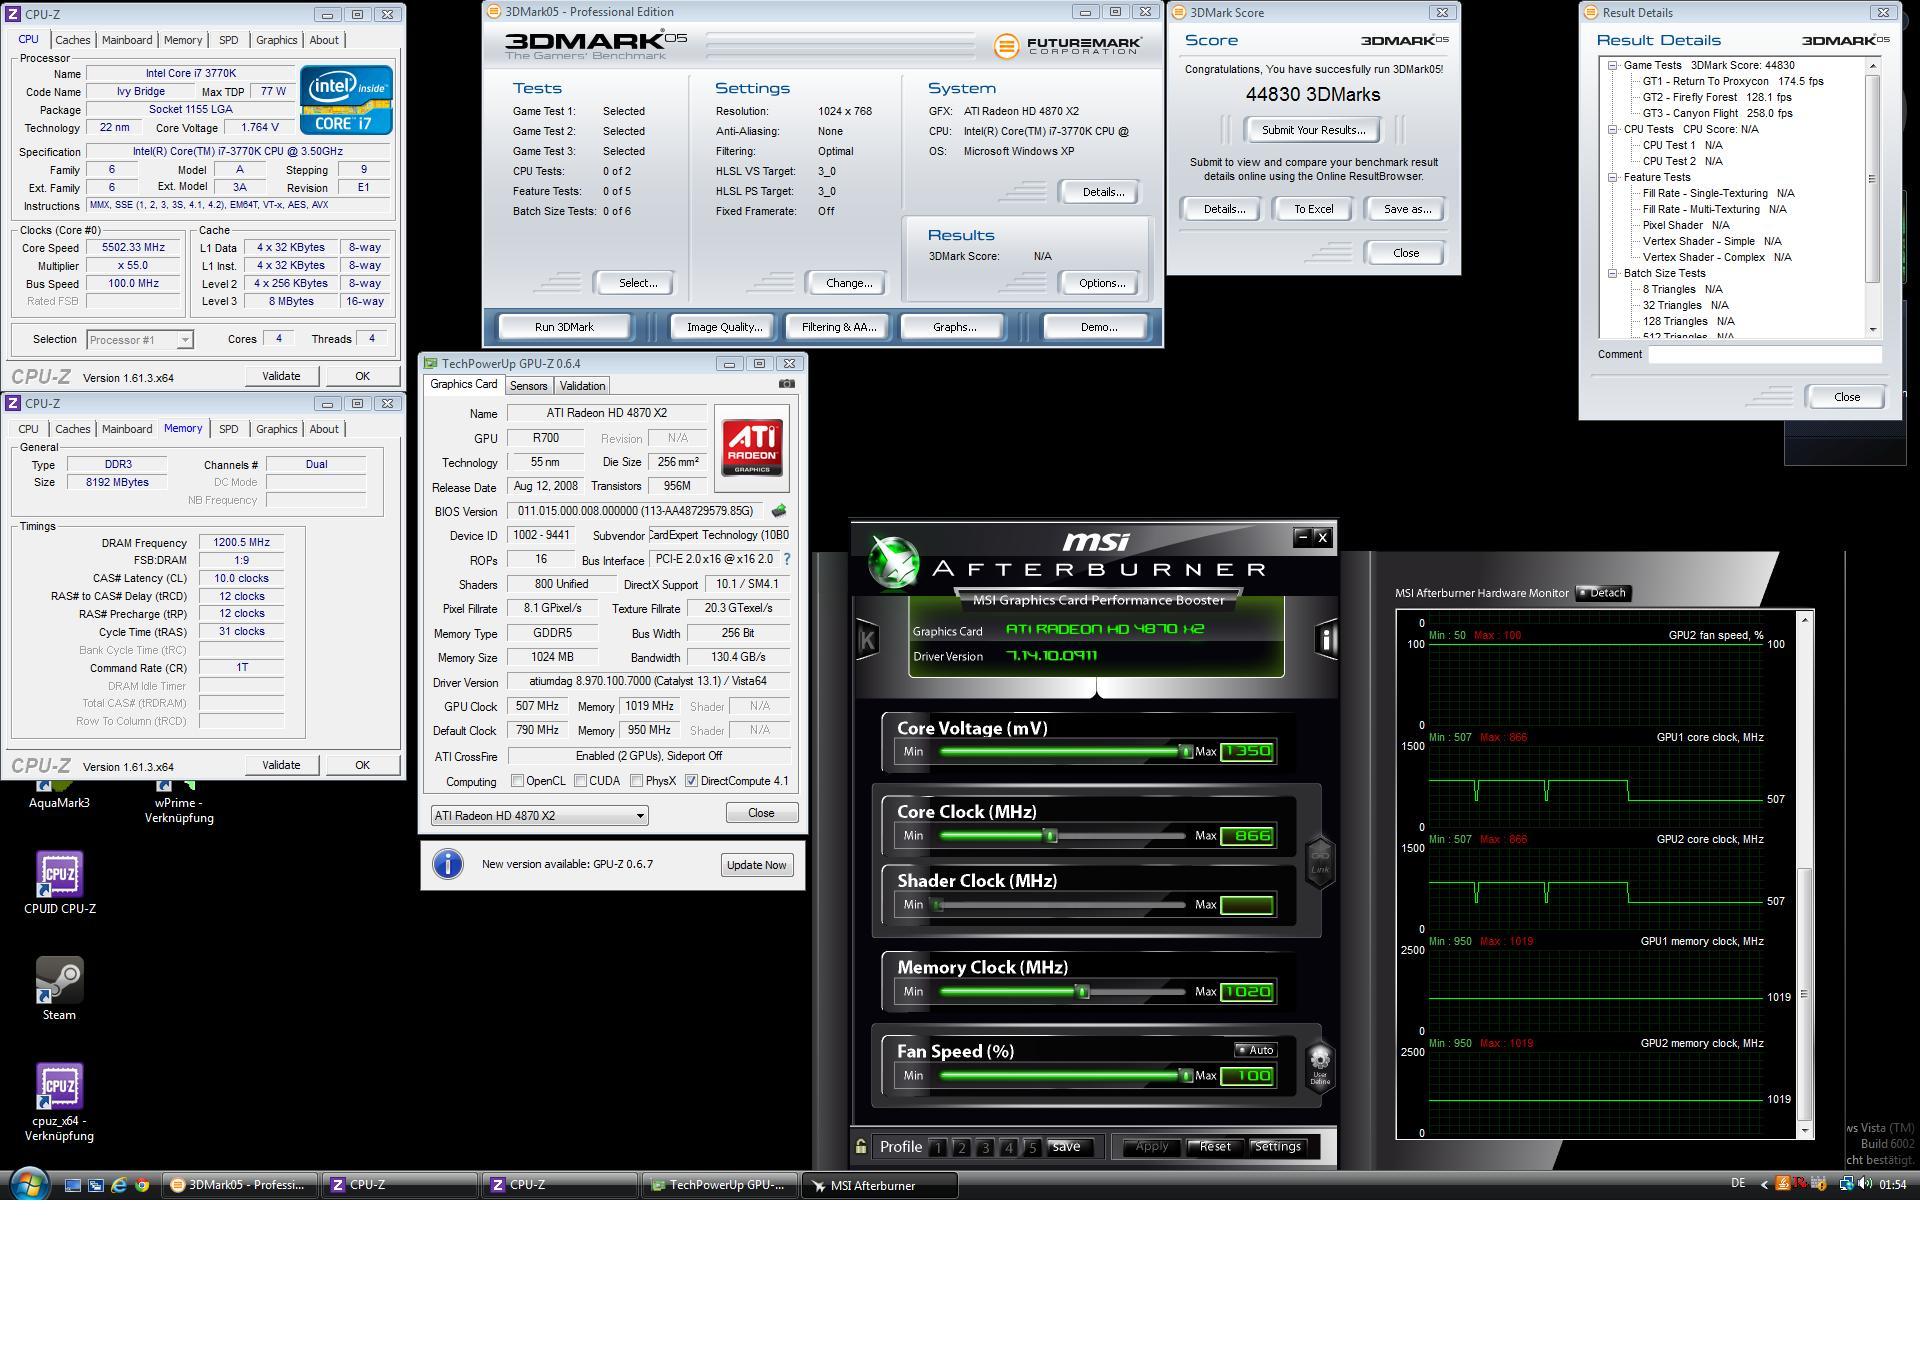Viewport: 1920px width, 1368px height.
Task: Open Graphics tab in lower CPU-Z window
Action: [276, 429]
